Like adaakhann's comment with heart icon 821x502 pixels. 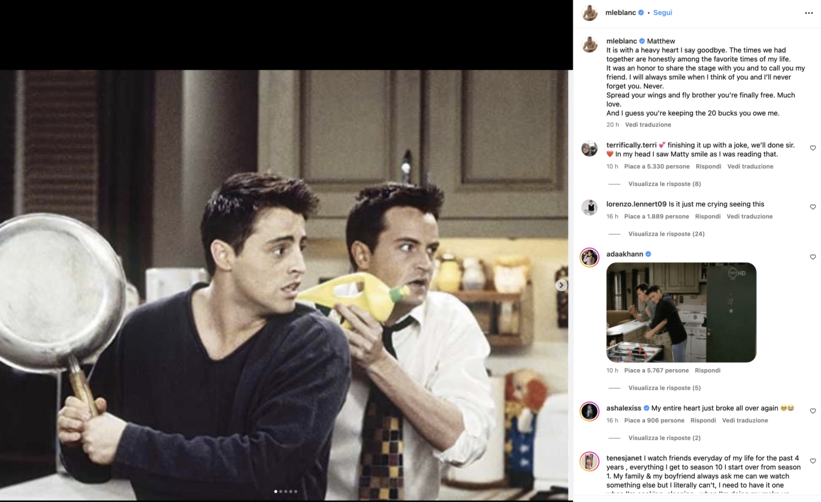(813, 257)
